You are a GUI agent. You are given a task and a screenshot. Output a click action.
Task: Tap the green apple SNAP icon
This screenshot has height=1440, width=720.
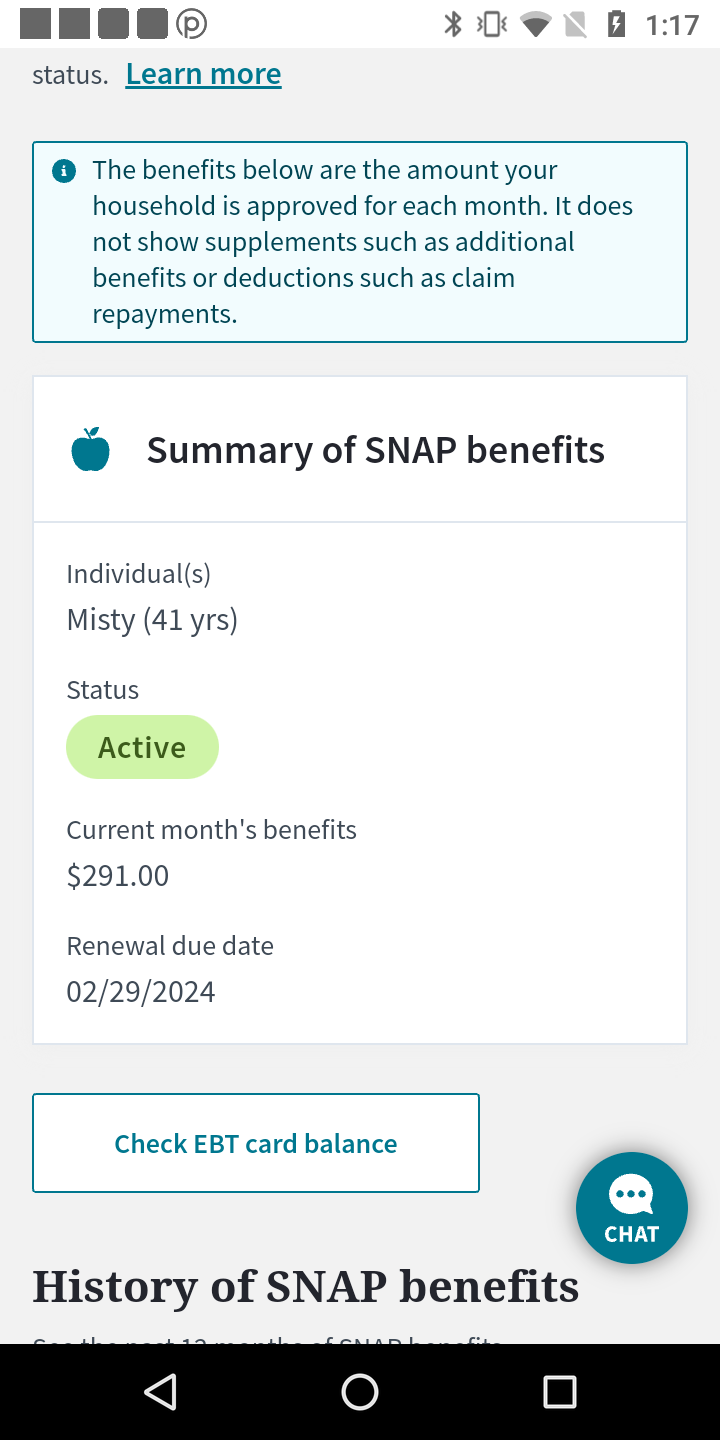click(90, 450)
